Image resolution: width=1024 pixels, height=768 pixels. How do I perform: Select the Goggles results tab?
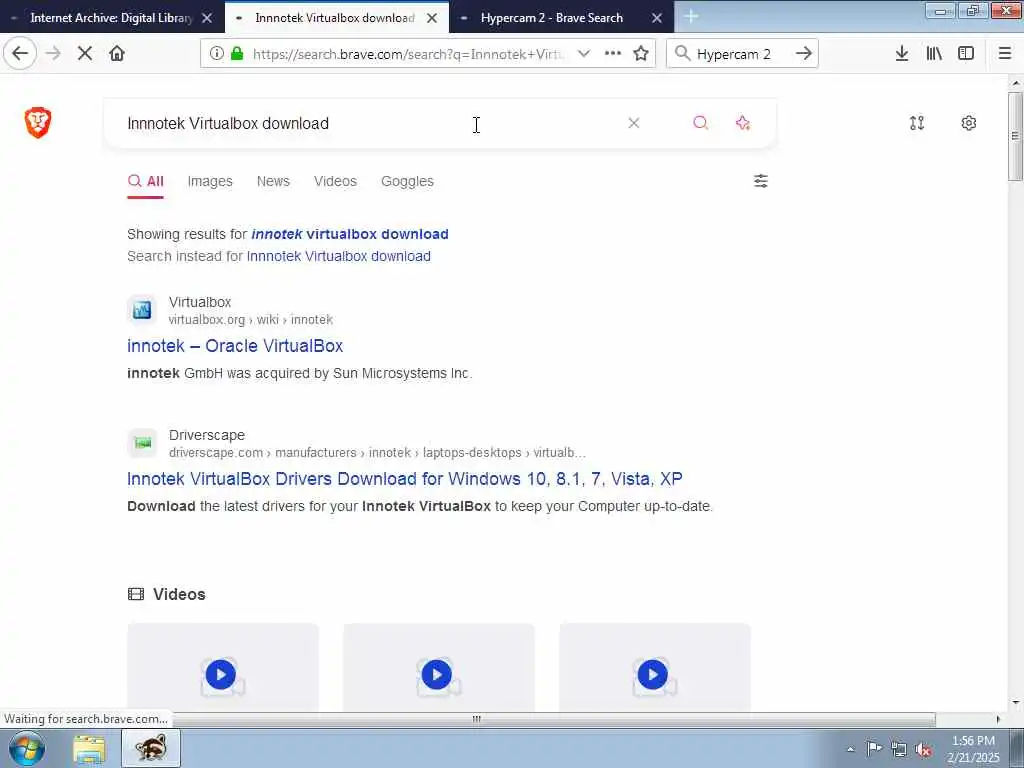click(x=407, y=181)
